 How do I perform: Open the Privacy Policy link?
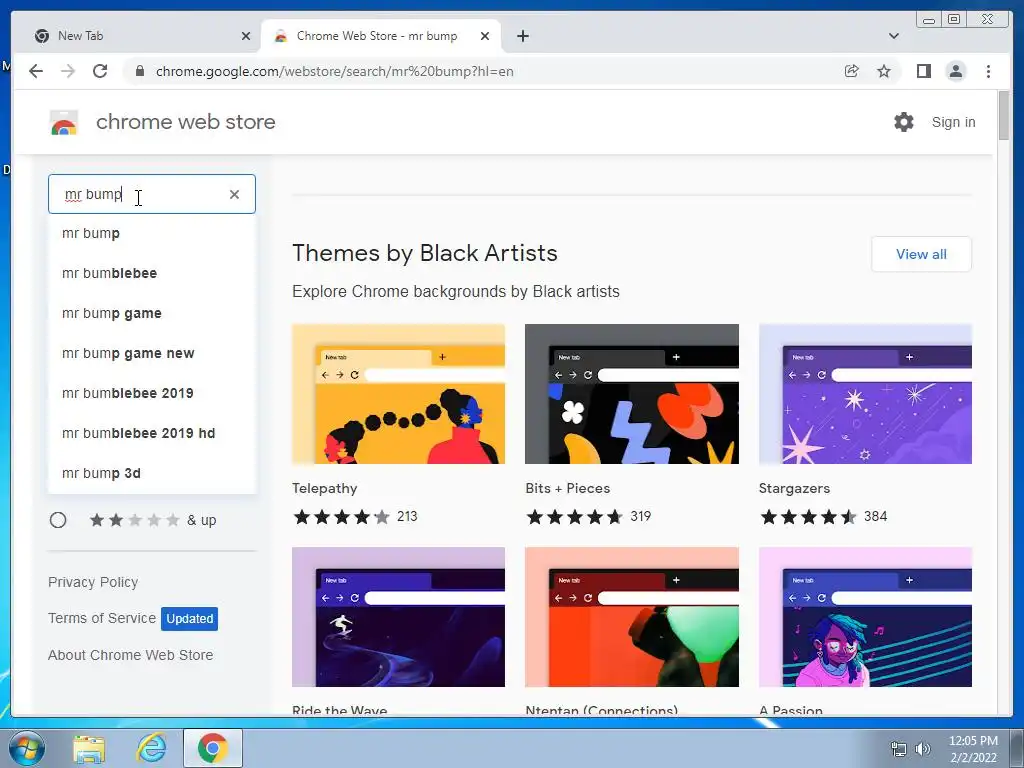coord(93,582)
